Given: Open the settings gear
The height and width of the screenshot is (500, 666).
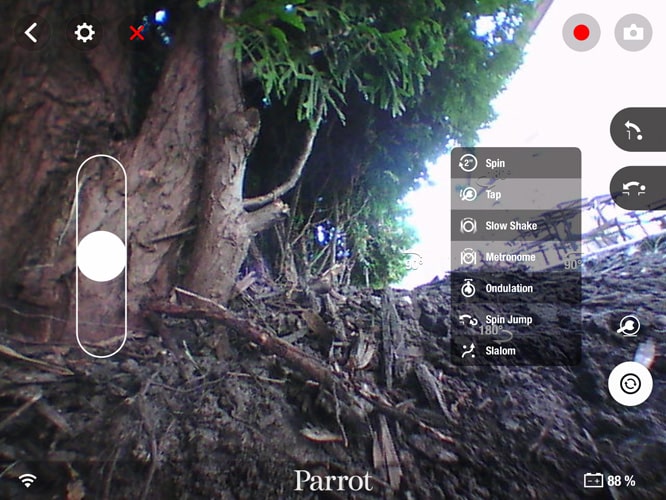Looking at the screenshot, I should point(84,33).
